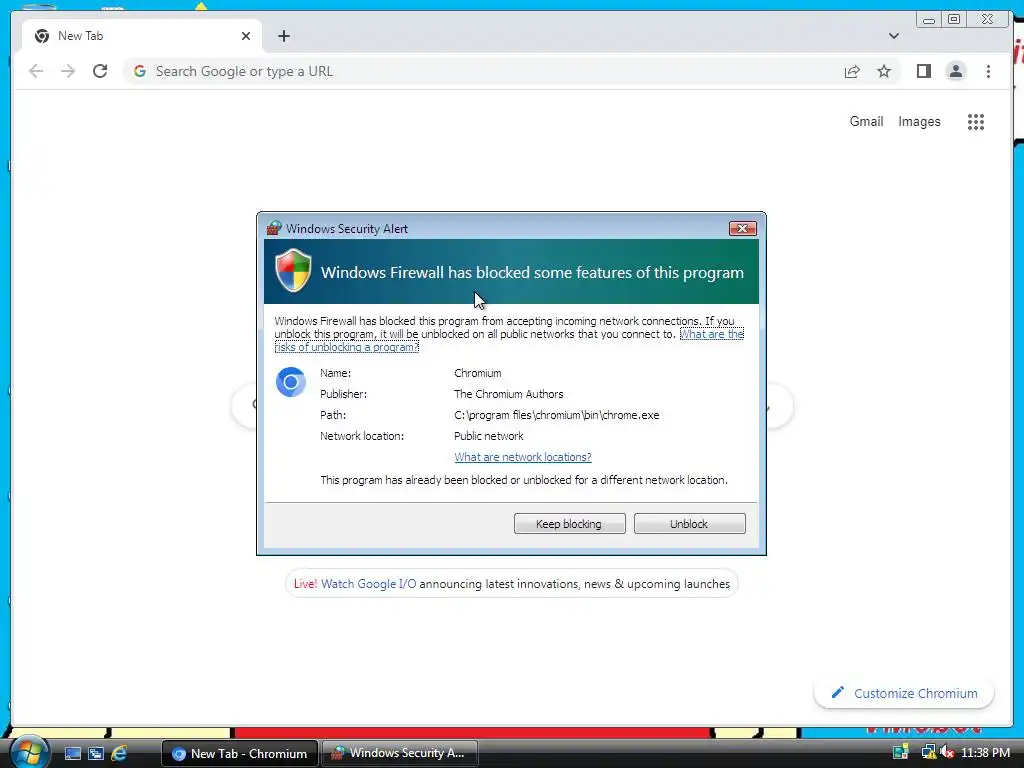The width and height of the screenshot is (1024, 768).
Task: Open a new tab with the plus button
Action: 283,36
